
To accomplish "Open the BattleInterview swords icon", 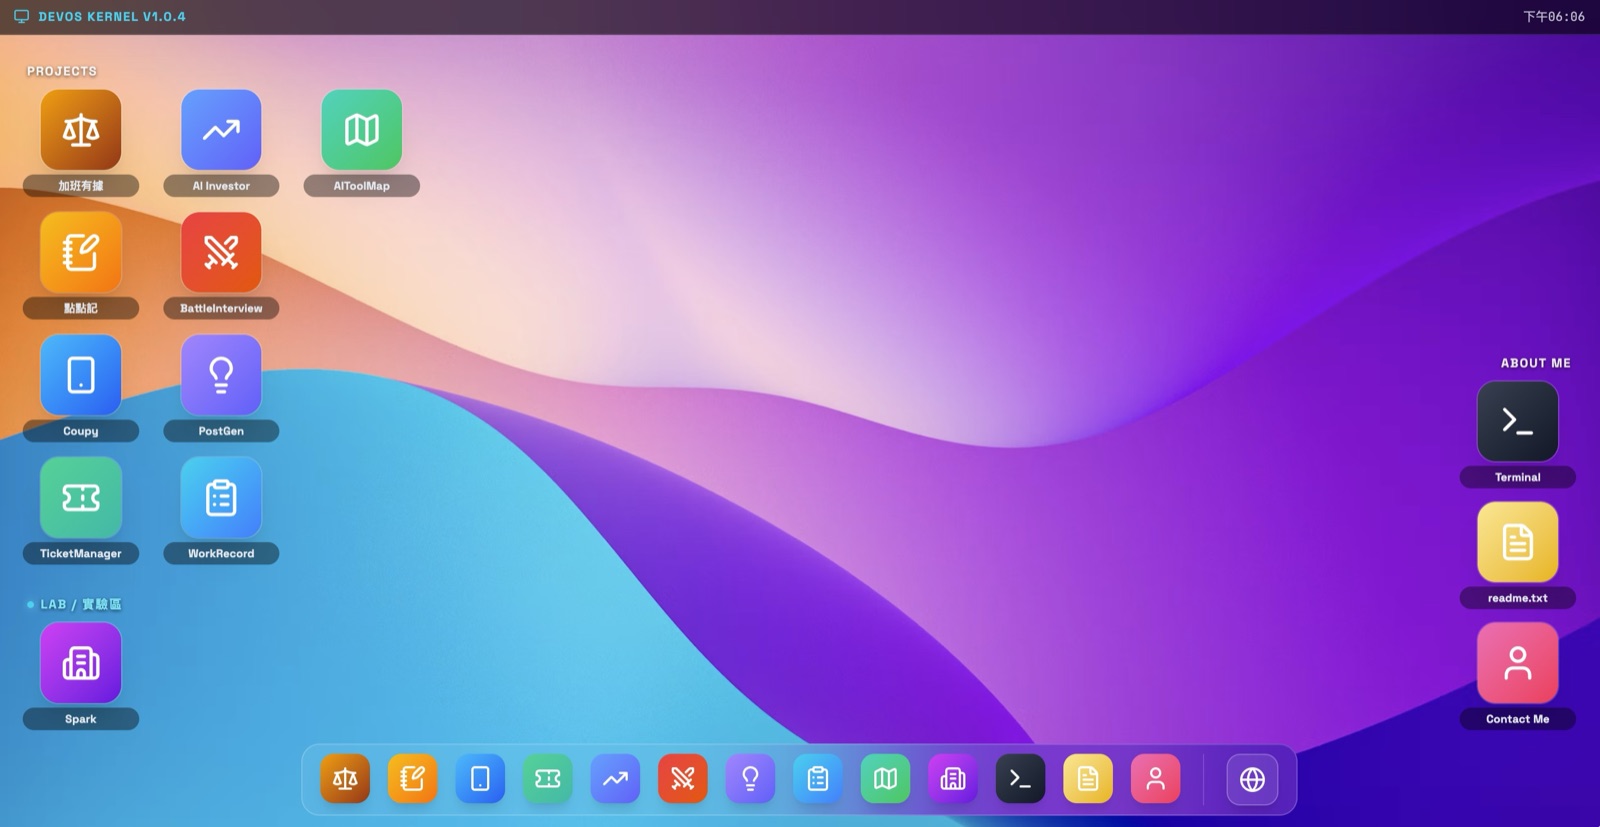I will click(x=221, y=252).
